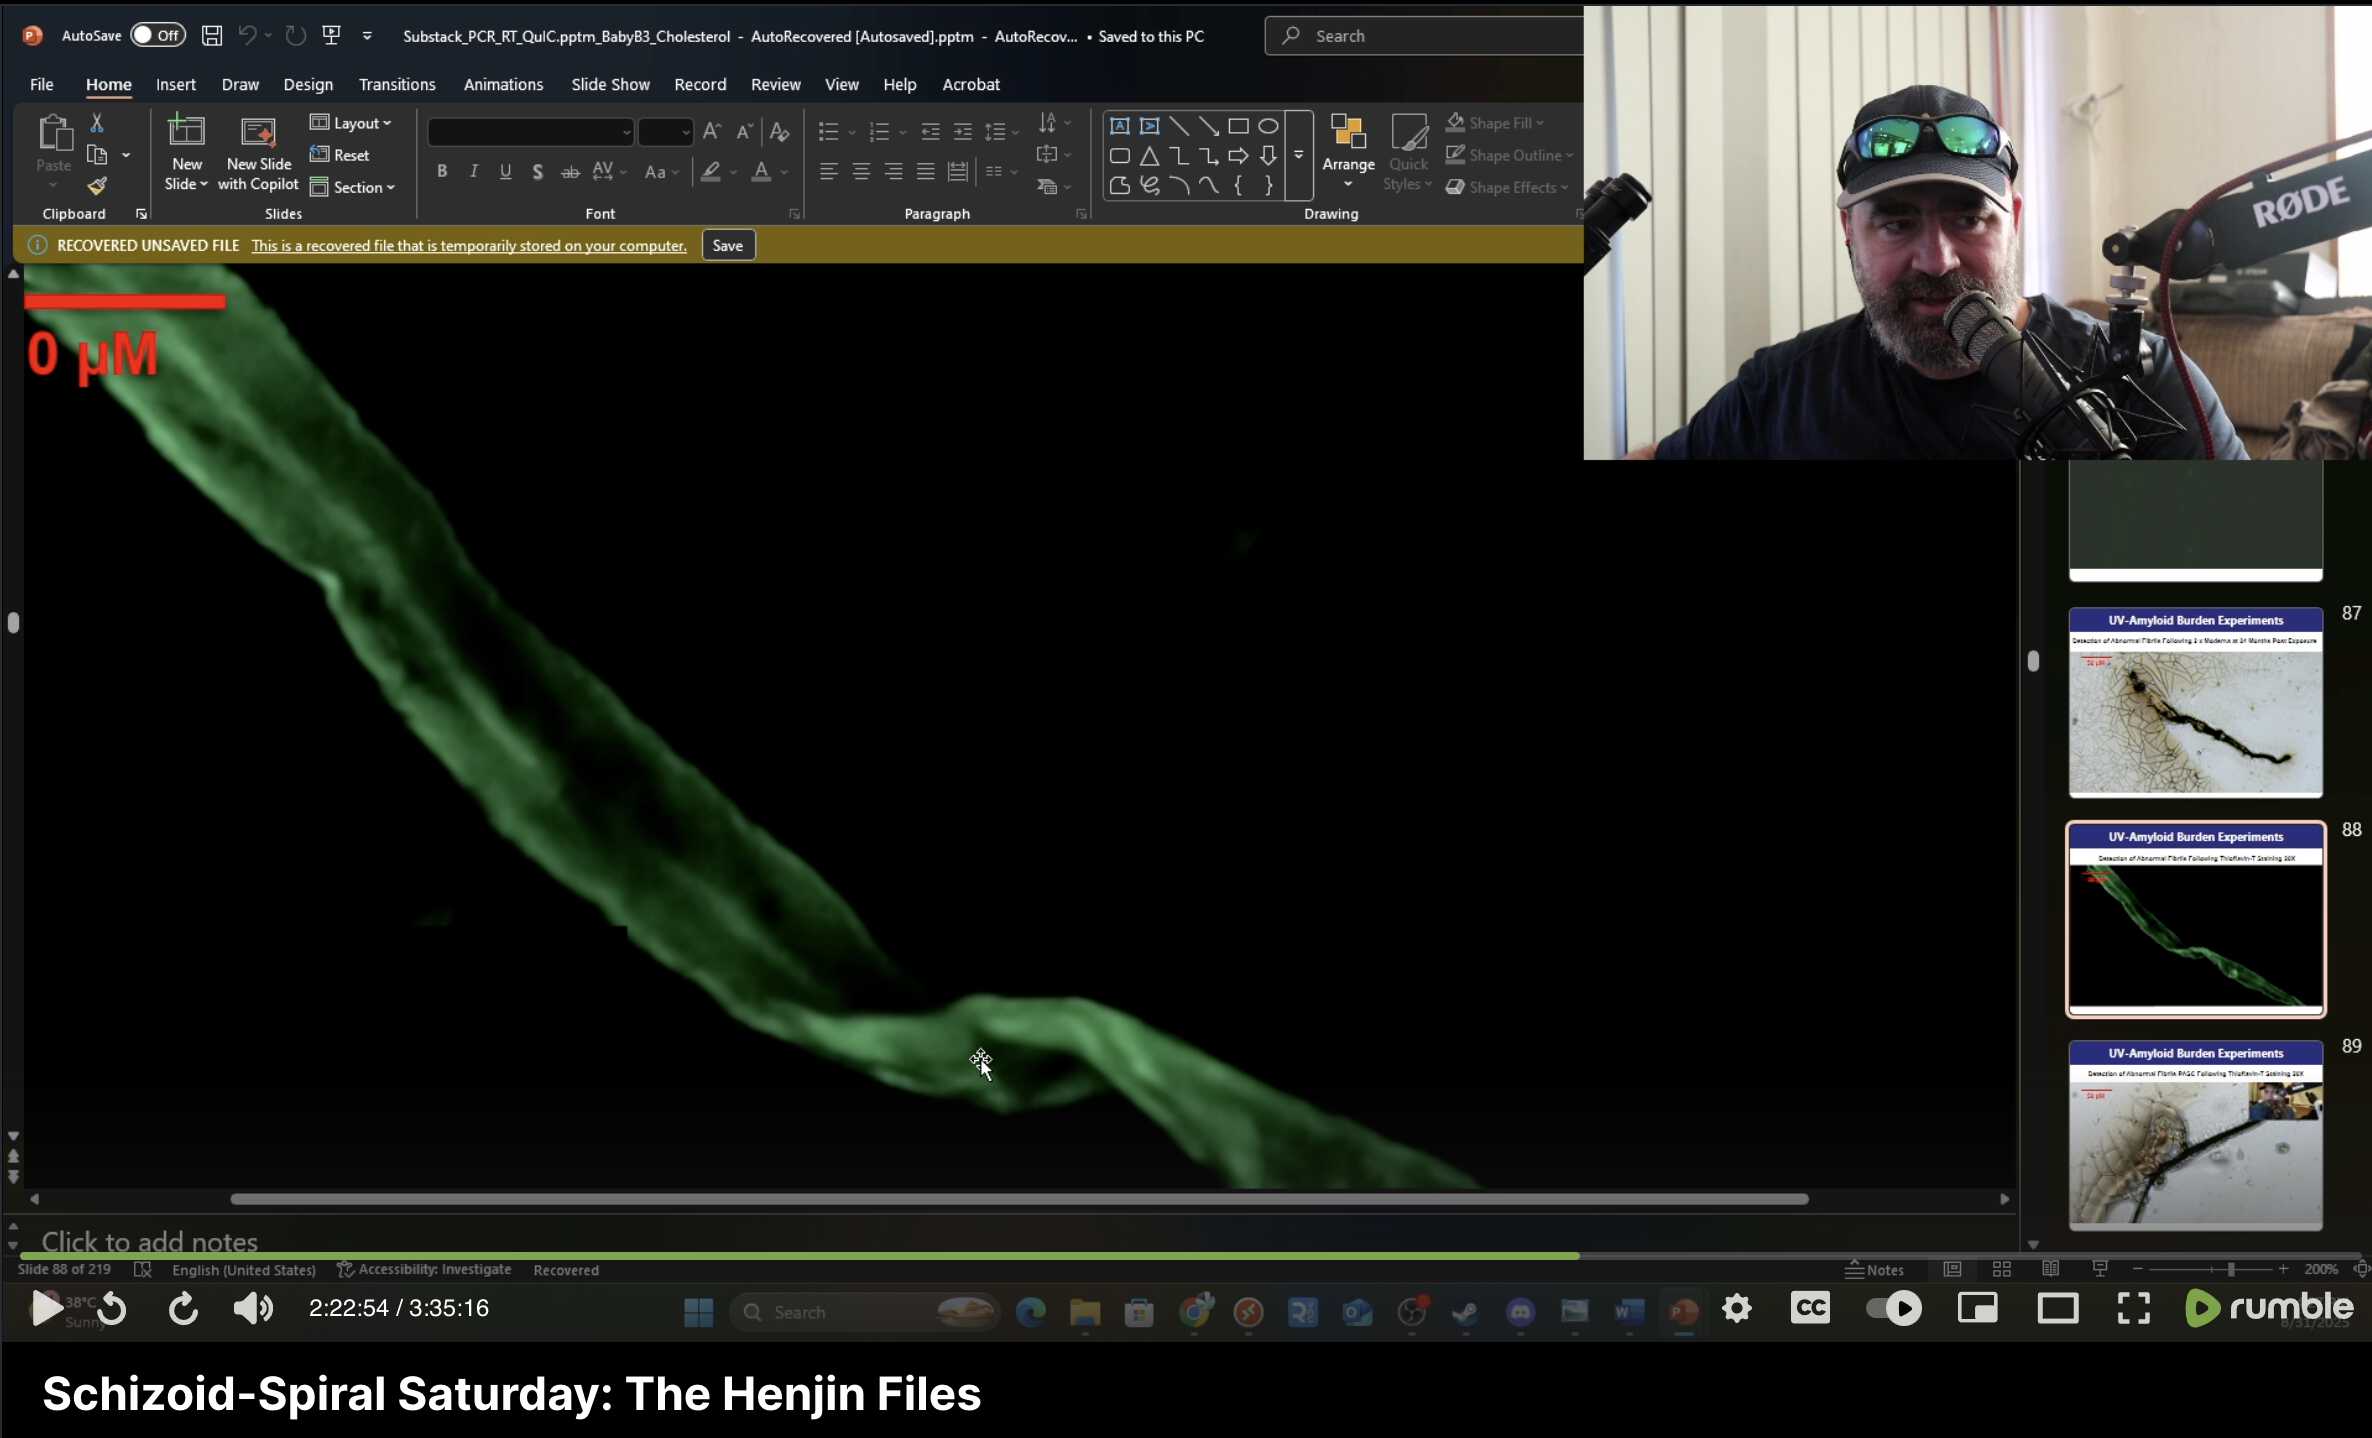Switch to the Insert tab
2372x1438 pixels.
point(176,84)
